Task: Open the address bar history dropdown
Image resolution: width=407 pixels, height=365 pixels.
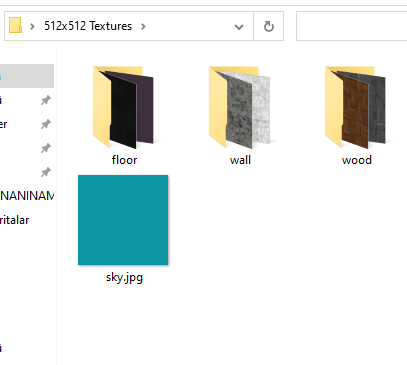Action: (239, 27)
